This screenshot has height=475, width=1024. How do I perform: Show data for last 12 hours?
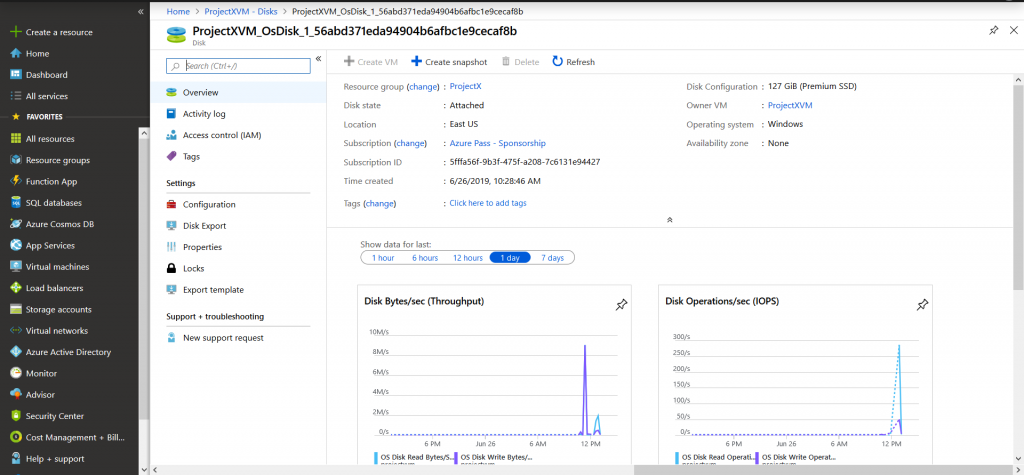[x=468, y=258]
